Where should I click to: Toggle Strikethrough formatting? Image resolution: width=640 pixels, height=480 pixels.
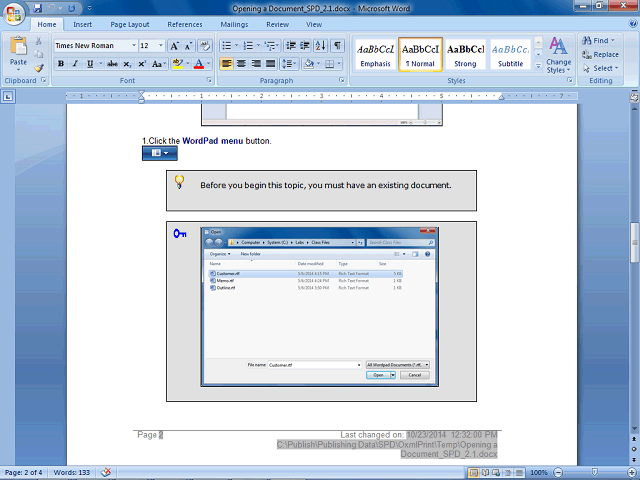(x=112, y=64)
